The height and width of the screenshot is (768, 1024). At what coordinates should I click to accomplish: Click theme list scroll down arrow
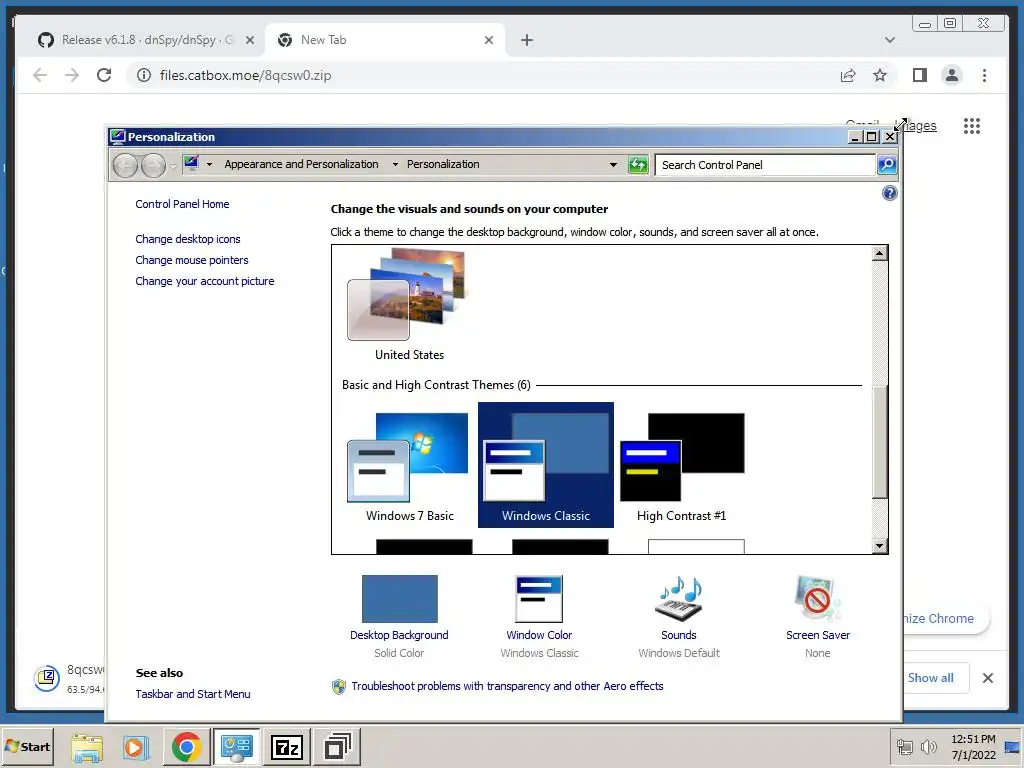(880, 546)
